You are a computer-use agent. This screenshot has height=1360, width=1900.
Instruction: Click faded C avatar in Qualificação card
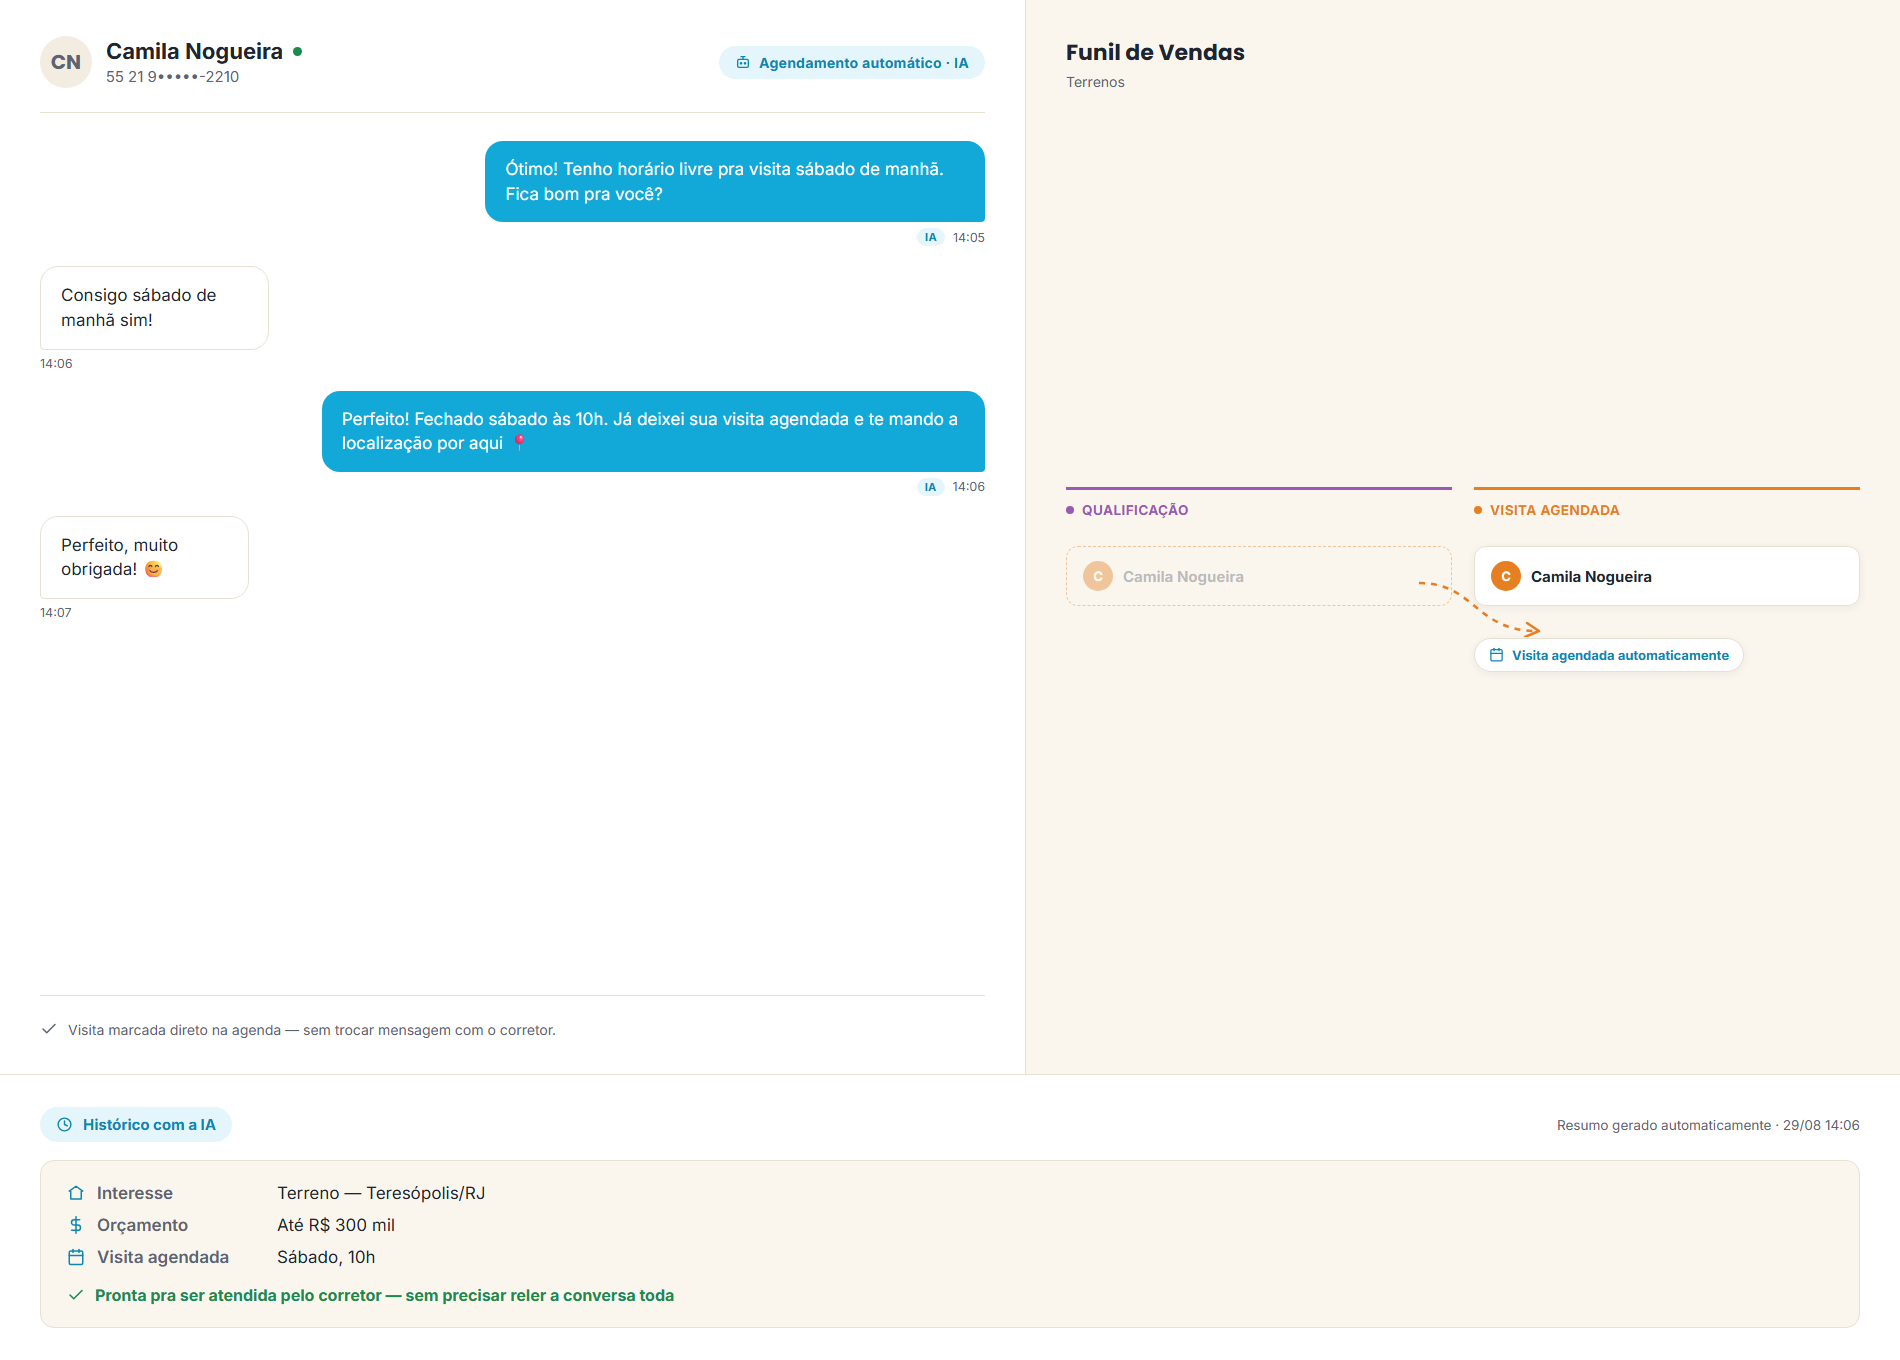coord(1098,576)
